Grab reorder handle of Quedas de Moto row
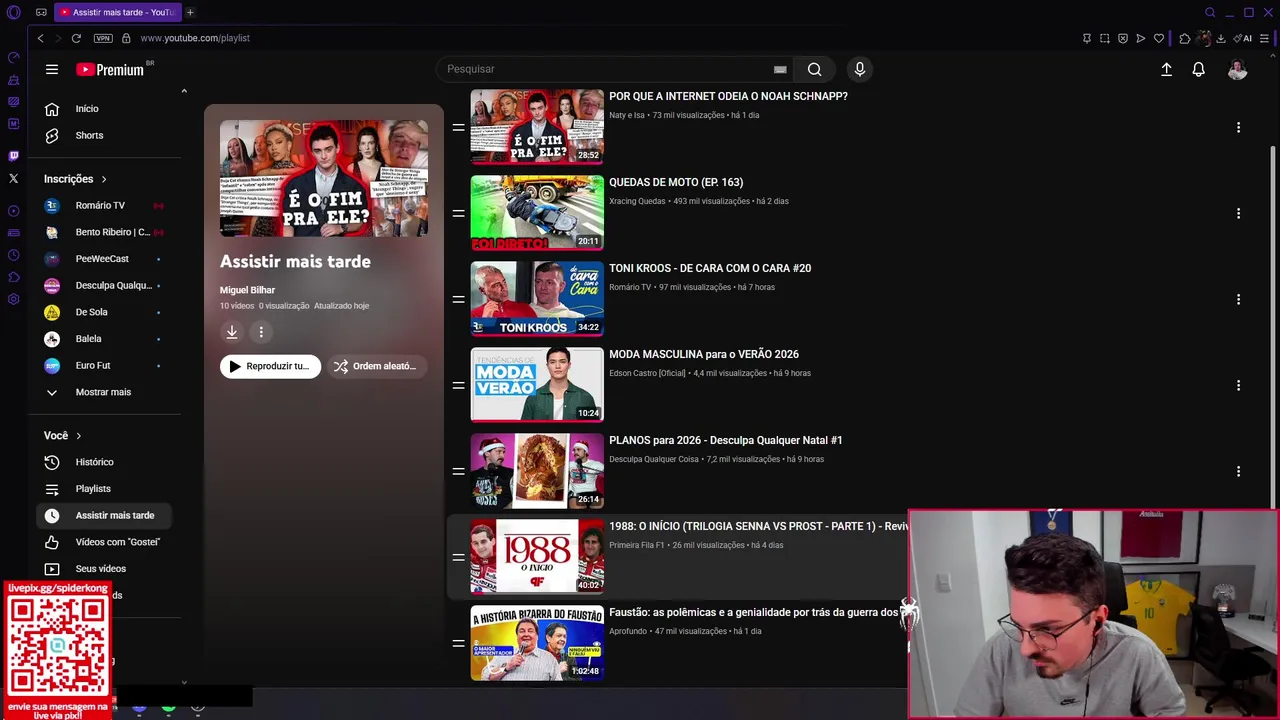 click(x=458, y=213)
